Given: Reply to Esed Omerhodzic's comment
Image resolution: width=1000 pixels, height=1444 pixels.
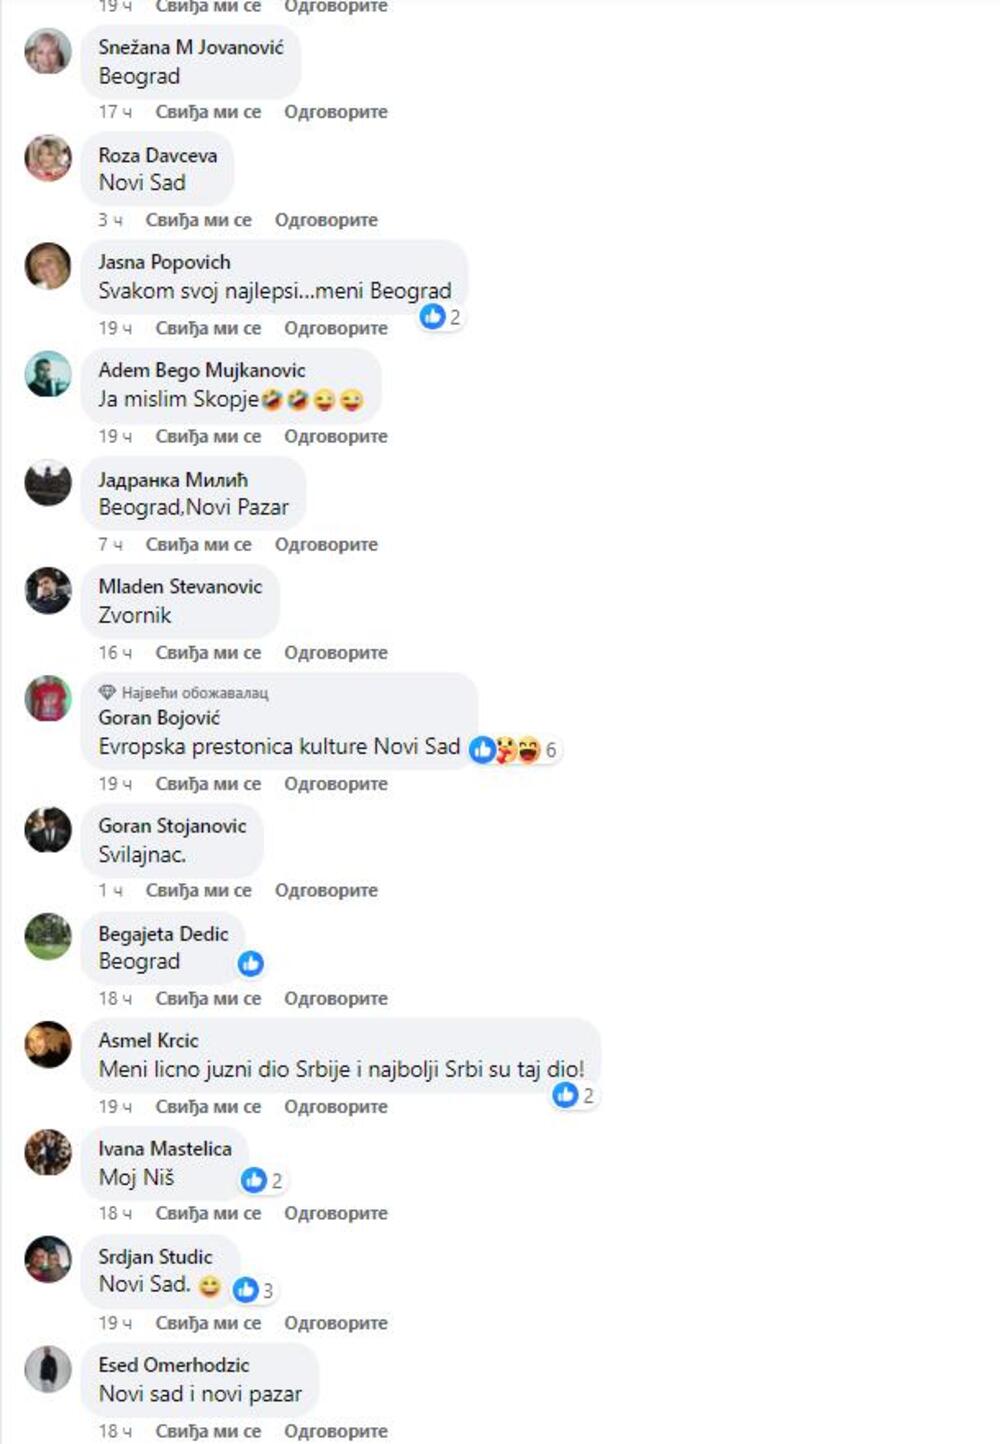Looking at the screenshot, I should [336, 1431].
